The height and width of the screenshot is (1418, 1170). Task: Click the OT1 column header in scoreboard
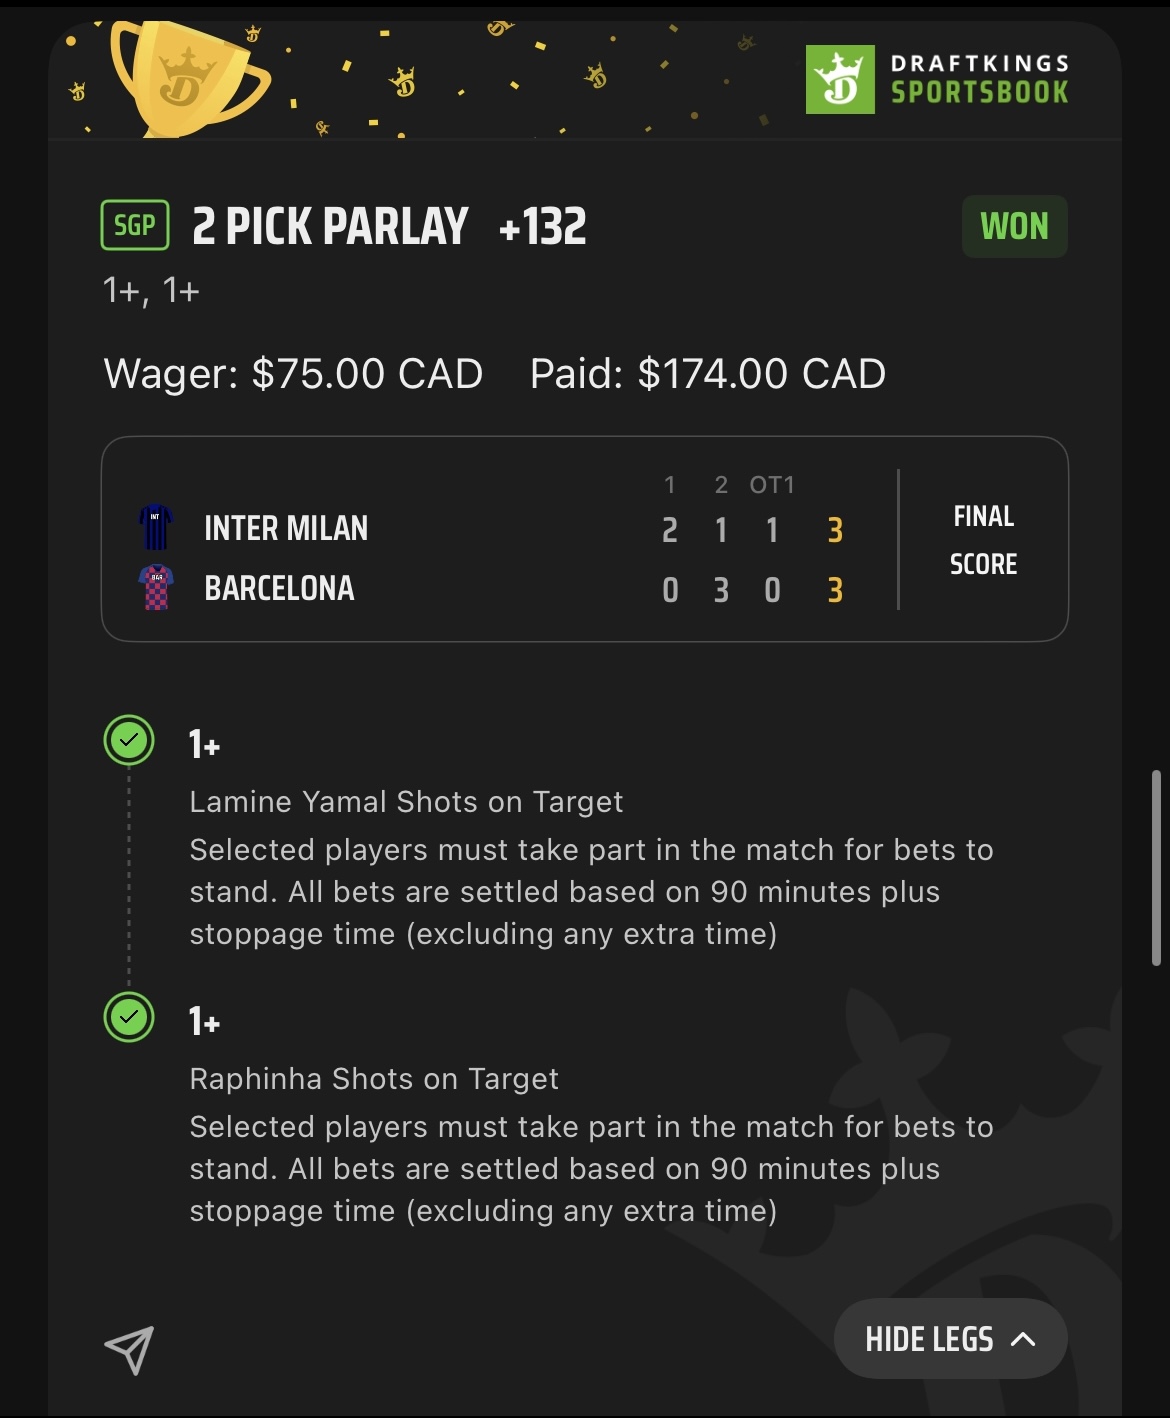tap(772, 485)
